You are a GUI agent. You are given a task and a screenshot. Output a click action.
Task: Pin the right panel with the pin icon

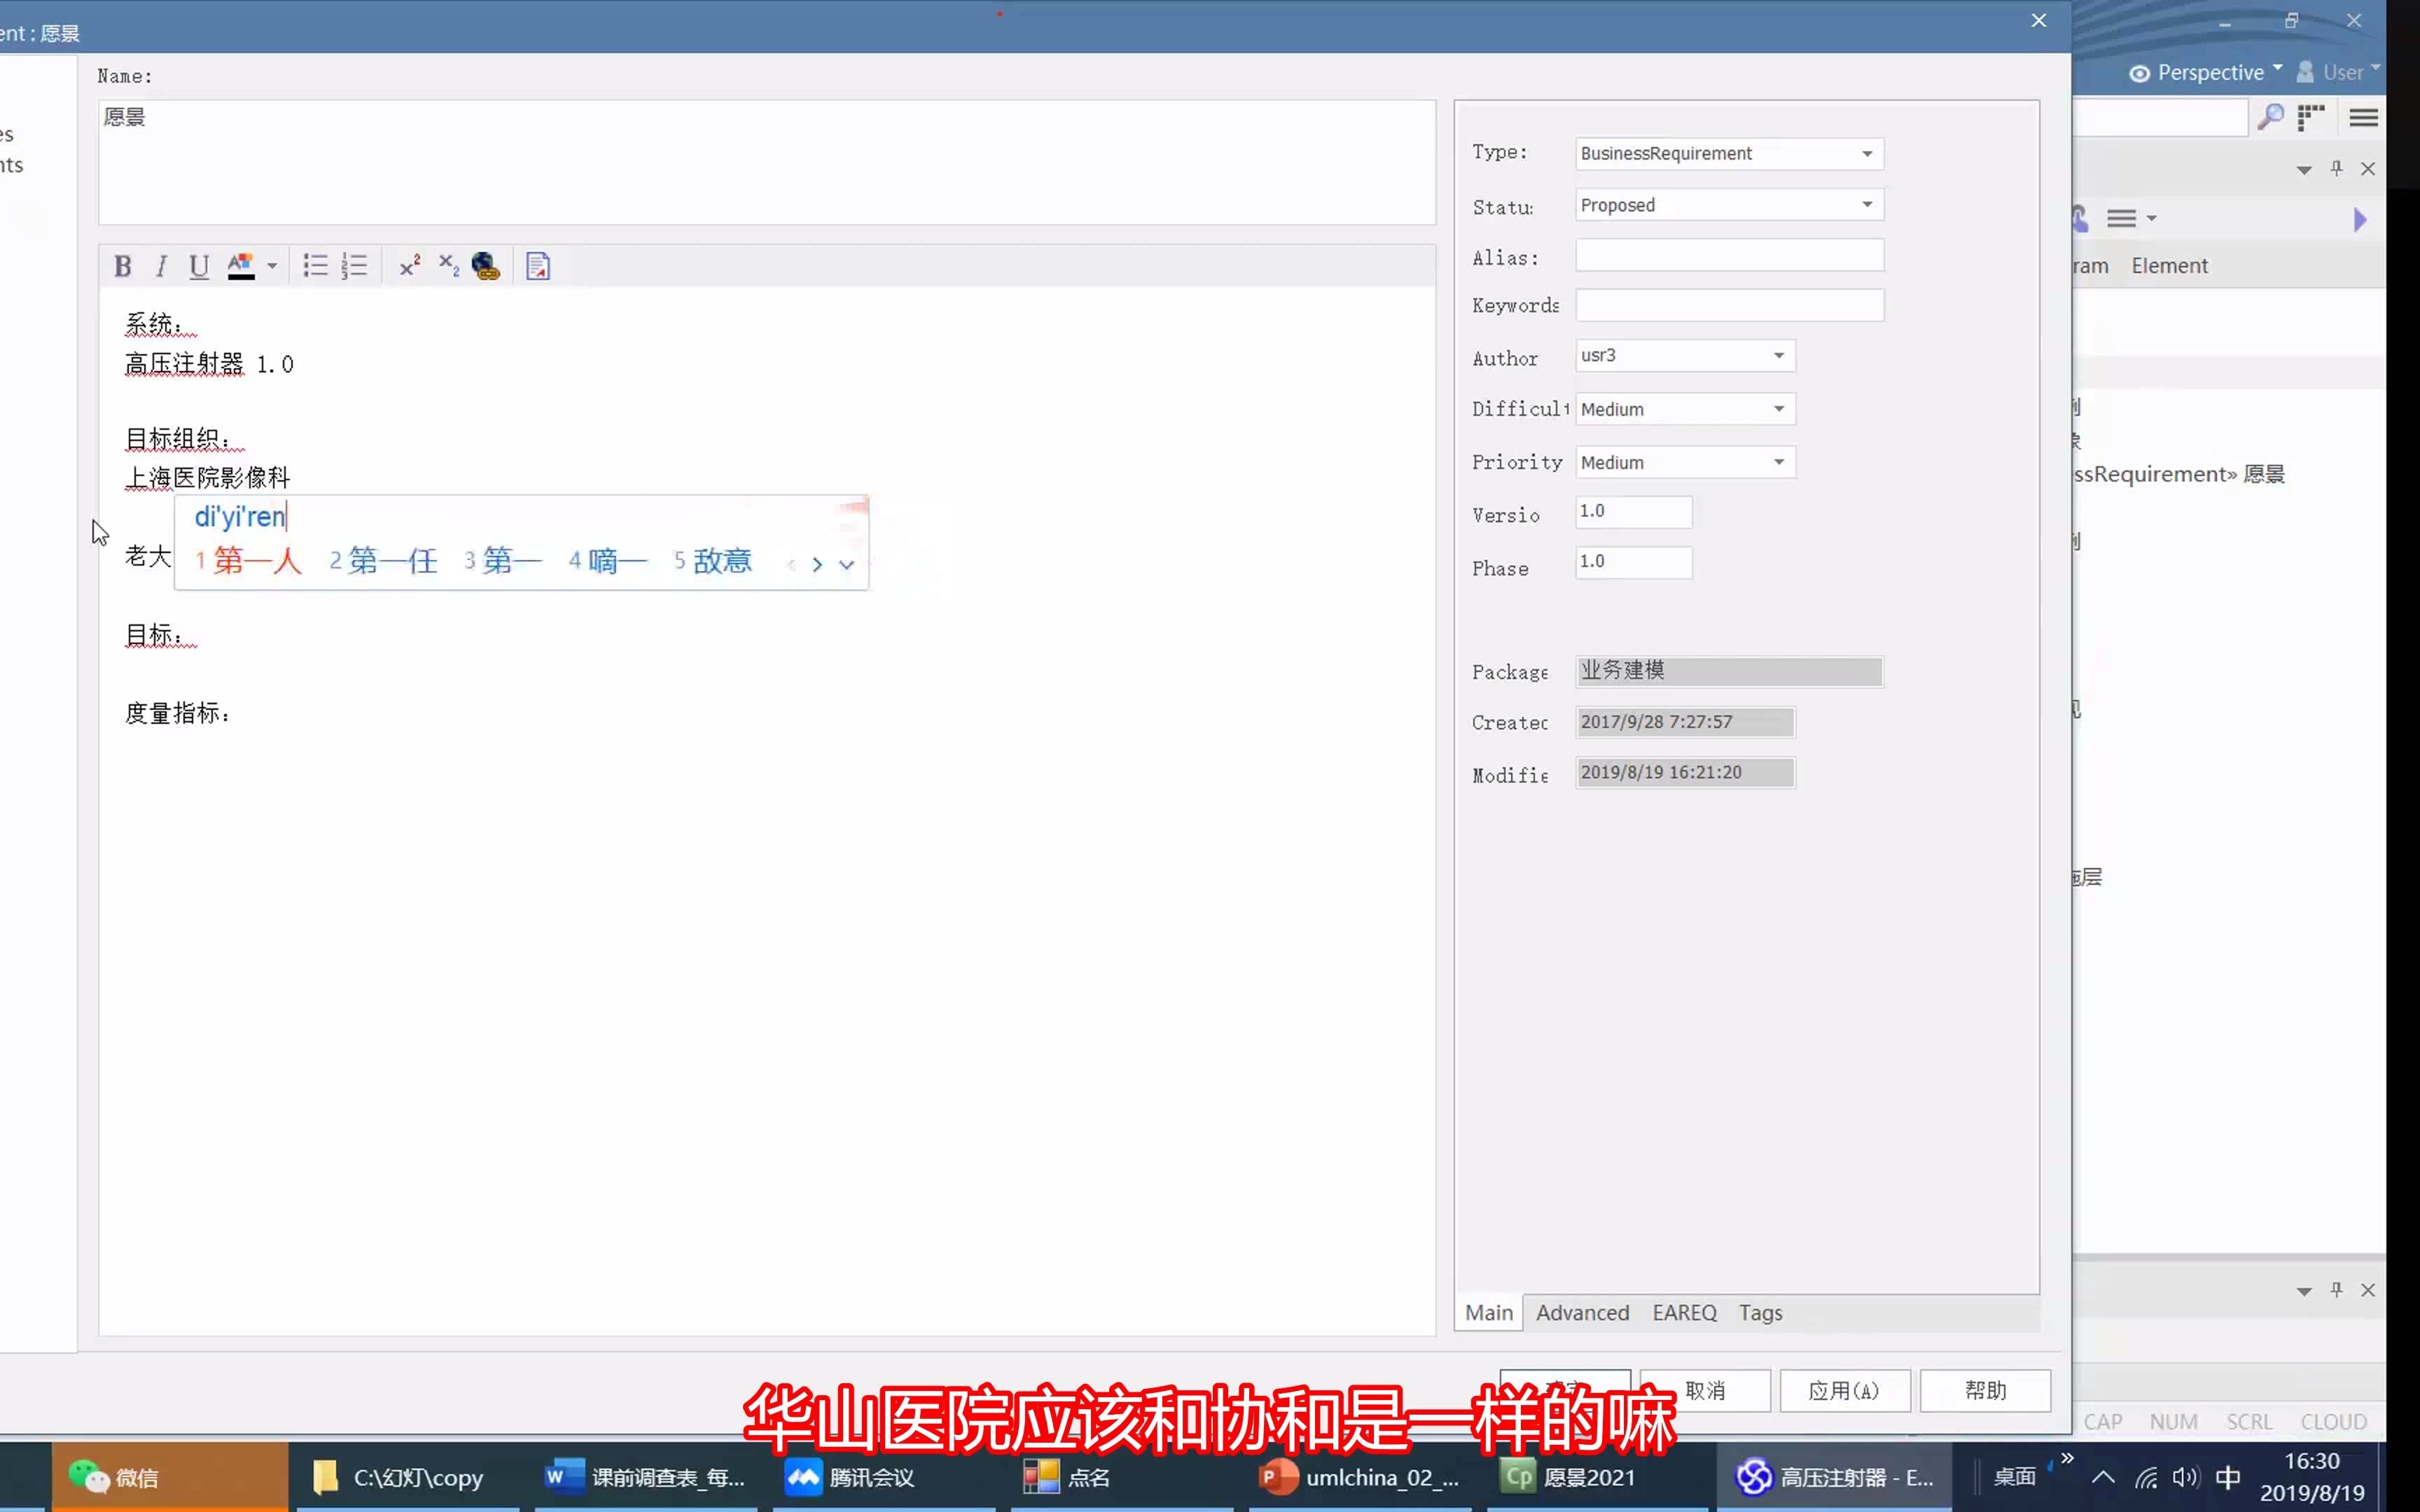(x=2335, y=169)
